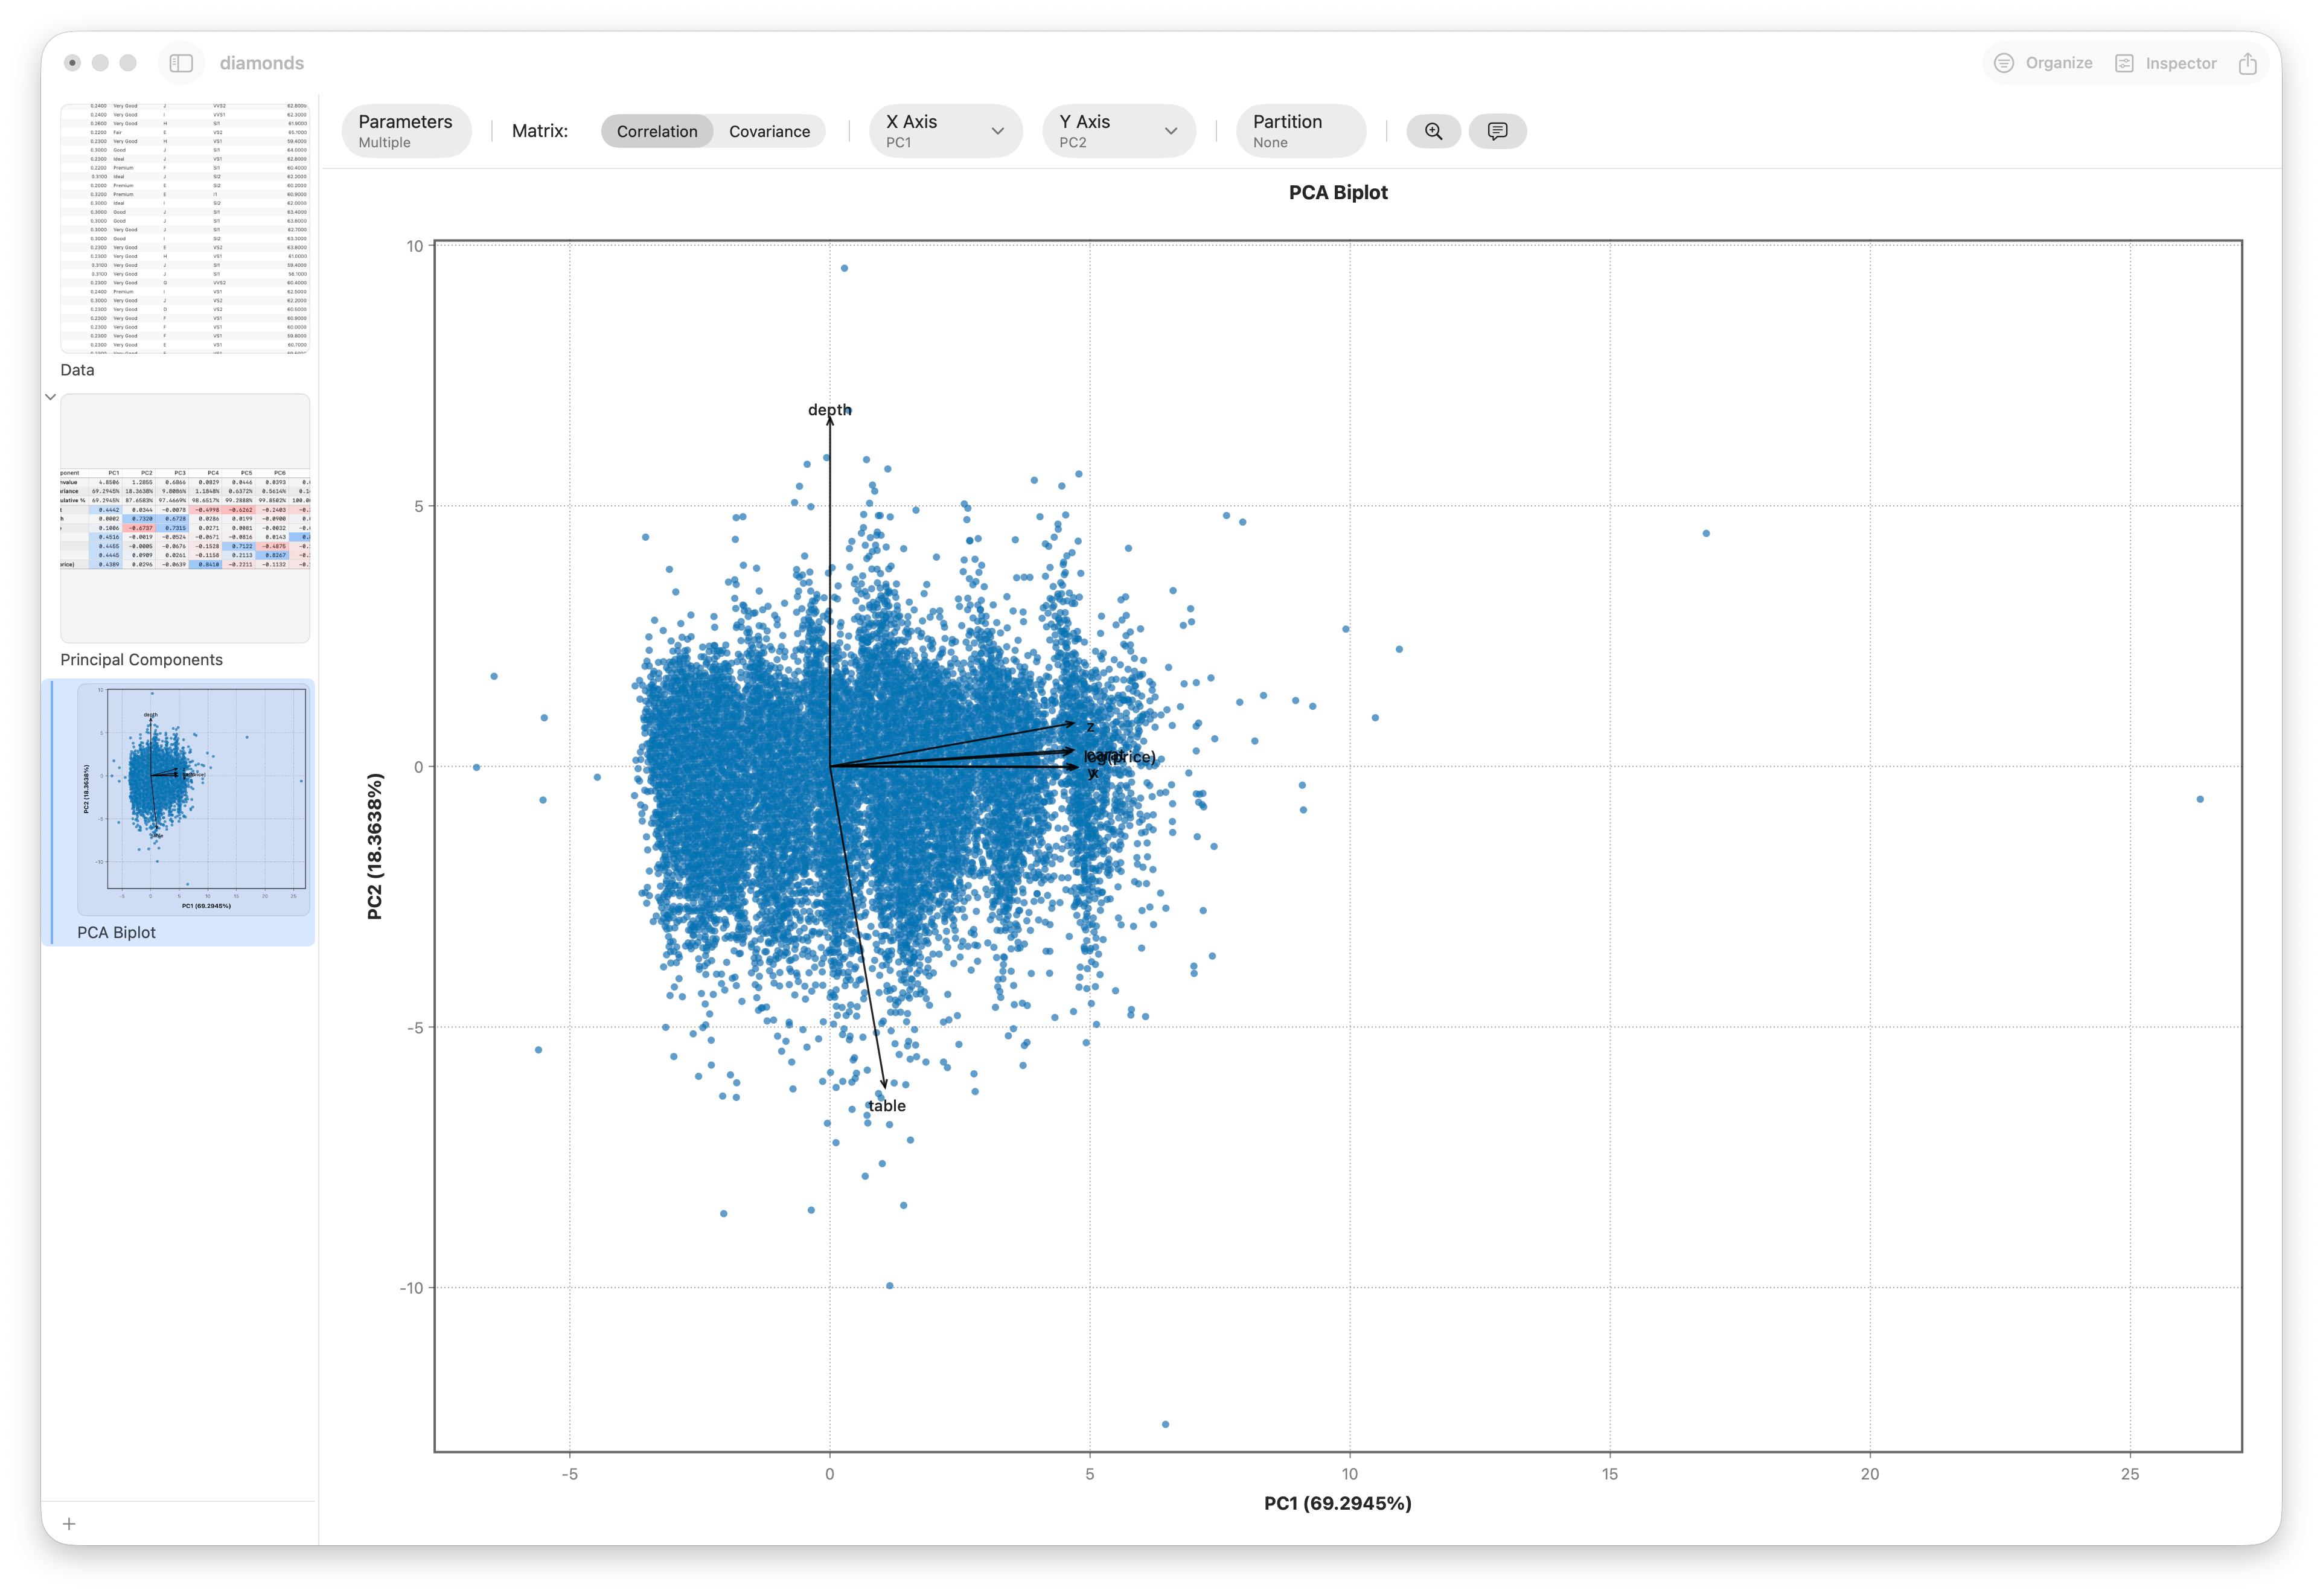Click the z vector label
2323x1596 pixels.
click(1090, 727)
